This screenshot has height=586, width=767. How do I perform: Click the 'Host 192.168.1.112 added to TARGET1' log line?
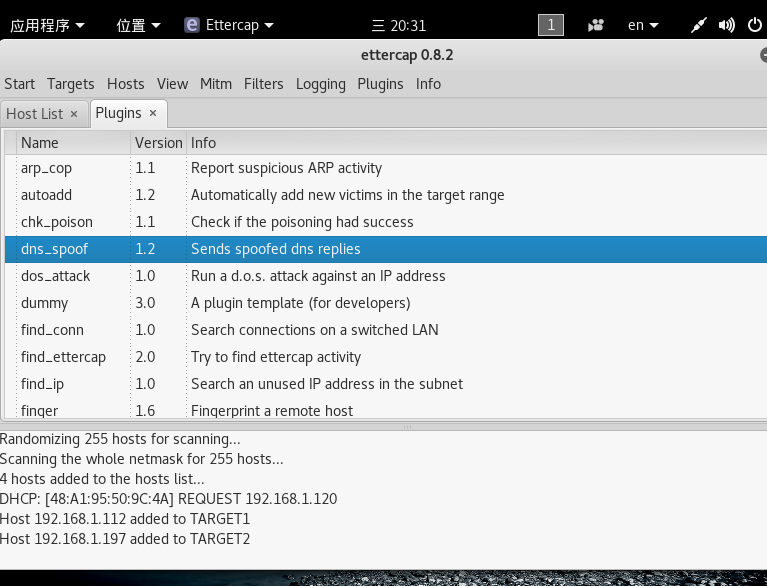click(125, 518)
